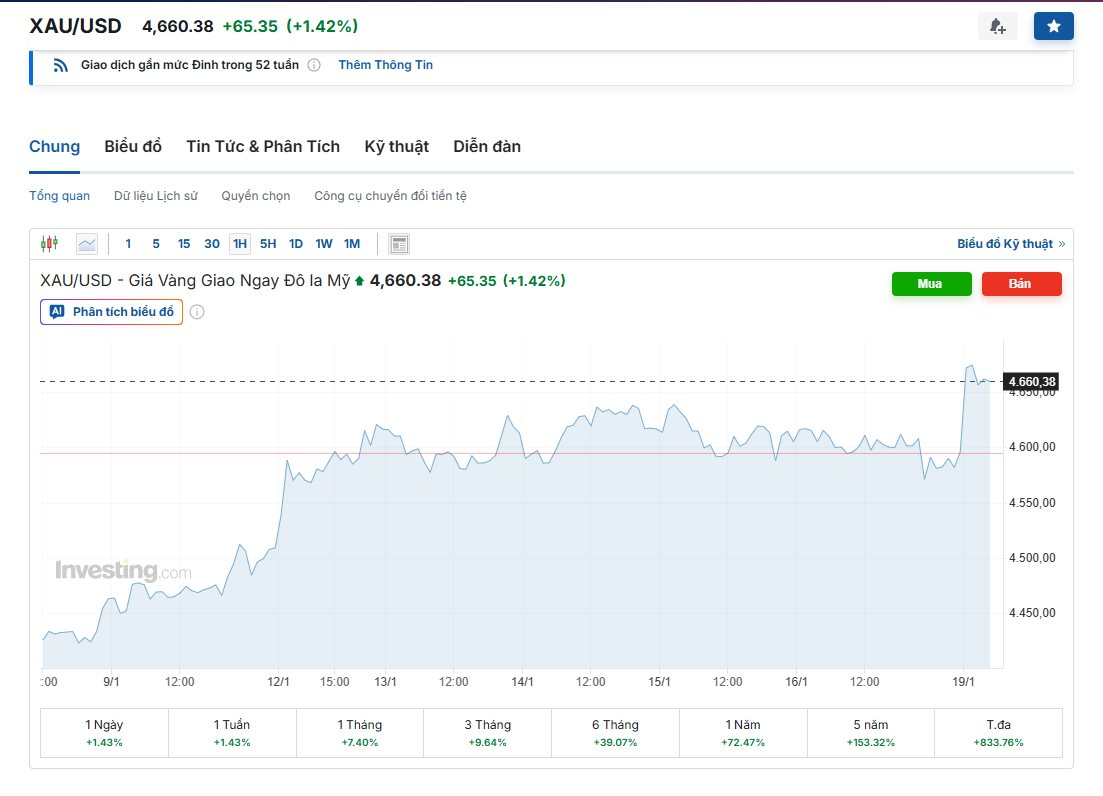
Task: Click the news overlay icon in chart toolbar
Action: [x=399, y=244]
